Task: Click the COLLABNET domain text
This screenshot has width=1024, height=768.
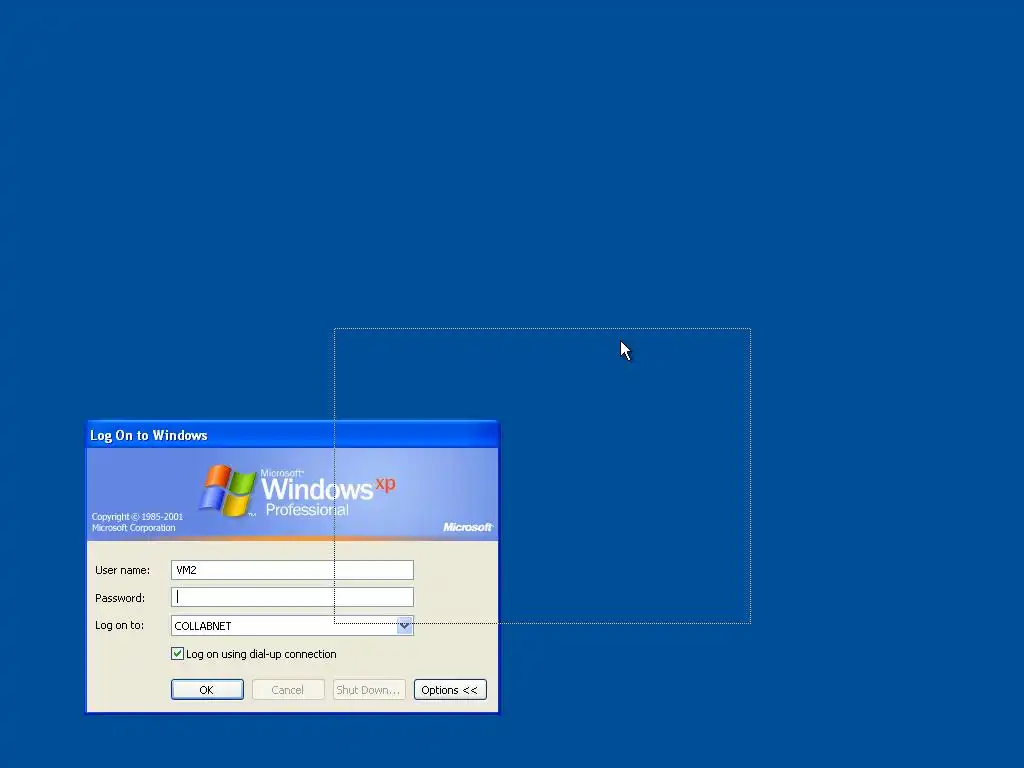Action: pos(202,626)
